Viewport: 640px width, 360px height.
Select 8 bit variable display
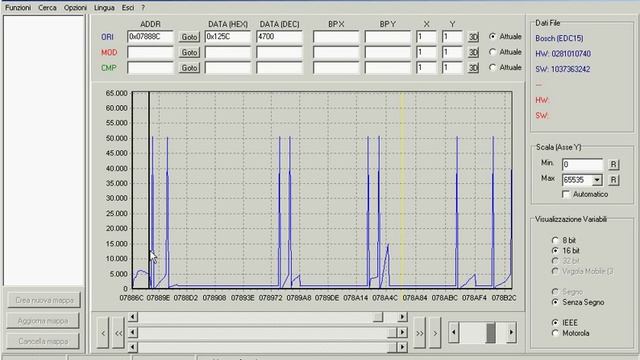[x=555, y=240]
